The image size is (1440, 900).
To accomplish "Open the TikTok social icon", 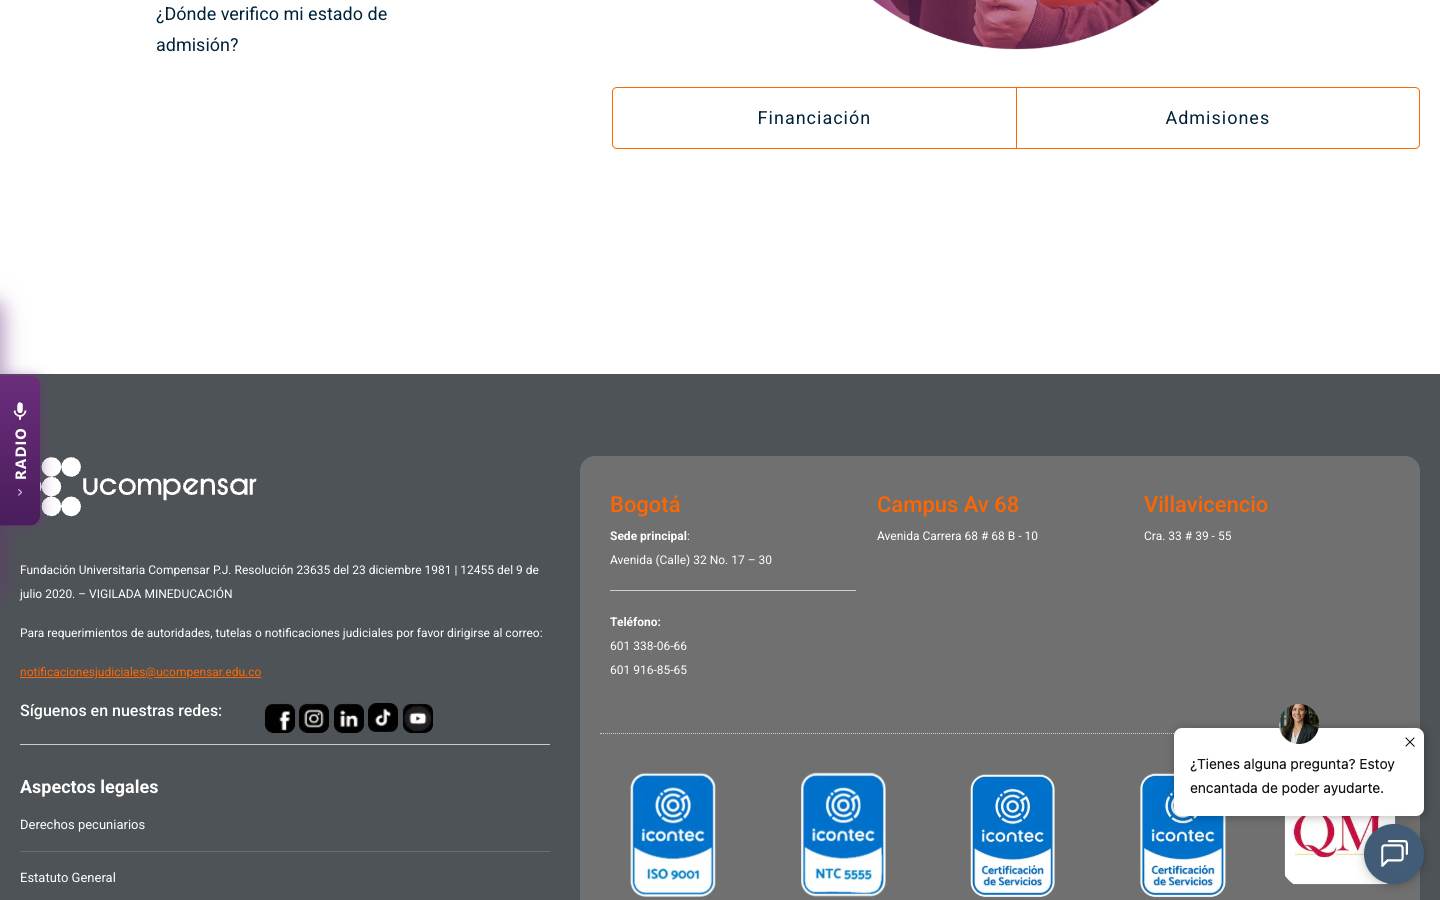I will (x=383, y=718).
